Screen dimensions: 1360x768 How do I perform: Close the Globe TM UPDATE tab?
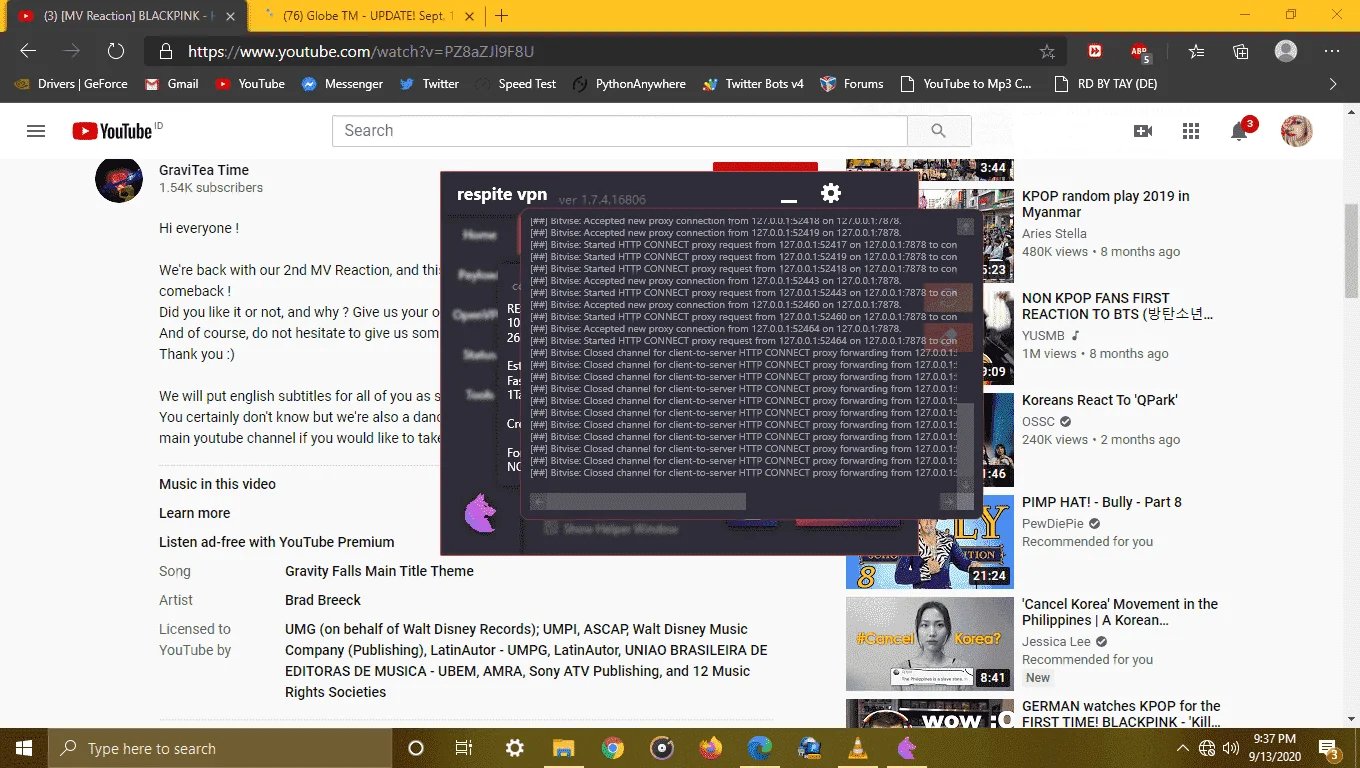[x=470, y=15]
